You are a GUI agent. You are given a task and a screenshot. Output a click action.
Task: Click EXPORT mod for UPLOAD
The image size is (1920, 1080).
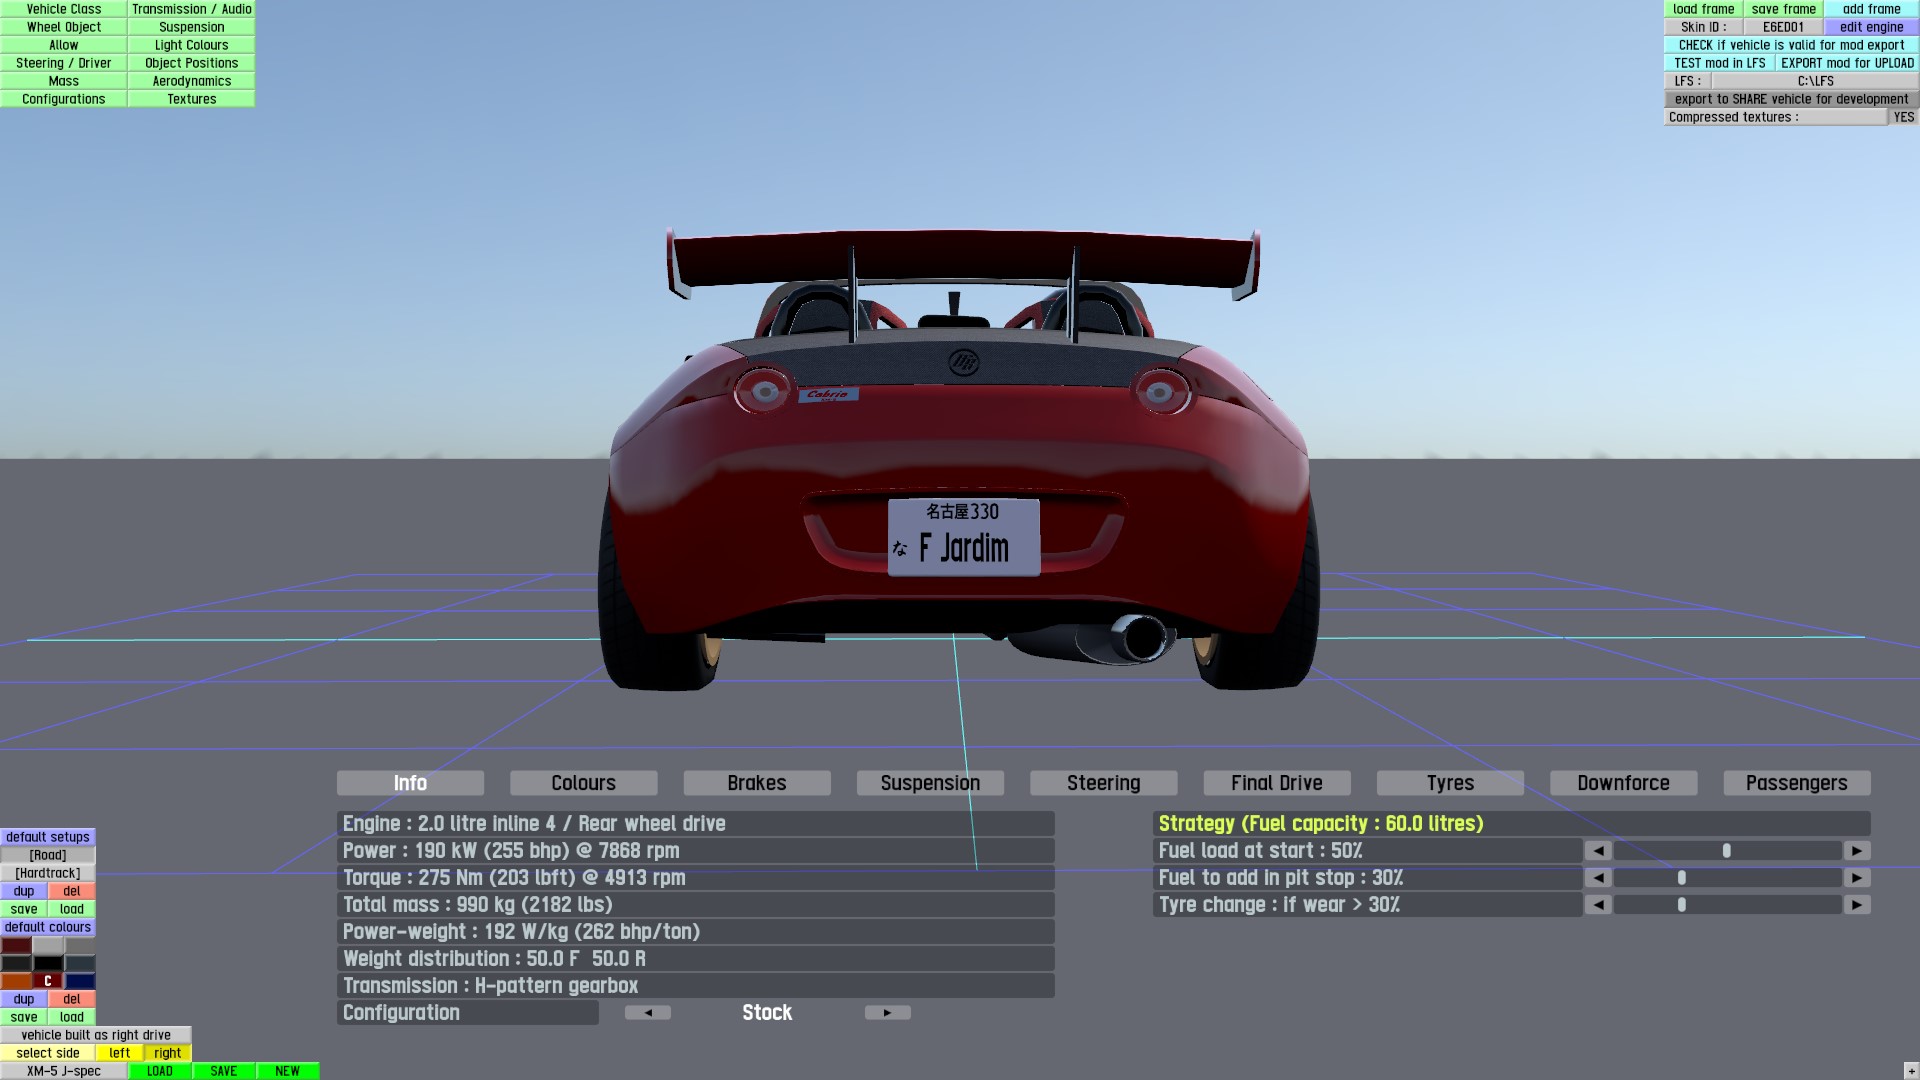1847,63
